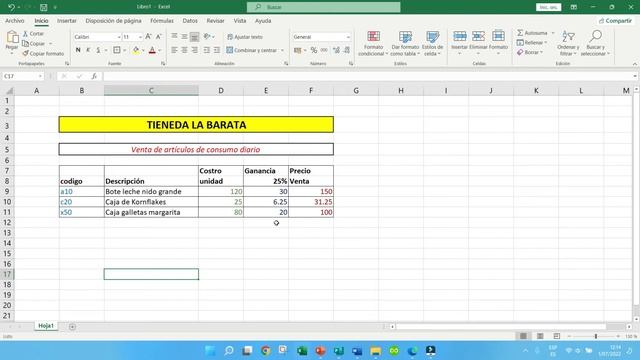Image resolution: width=640 pixels, height=360 pixels.
Task: Click the insert function fx button
Action: [94, 76]
